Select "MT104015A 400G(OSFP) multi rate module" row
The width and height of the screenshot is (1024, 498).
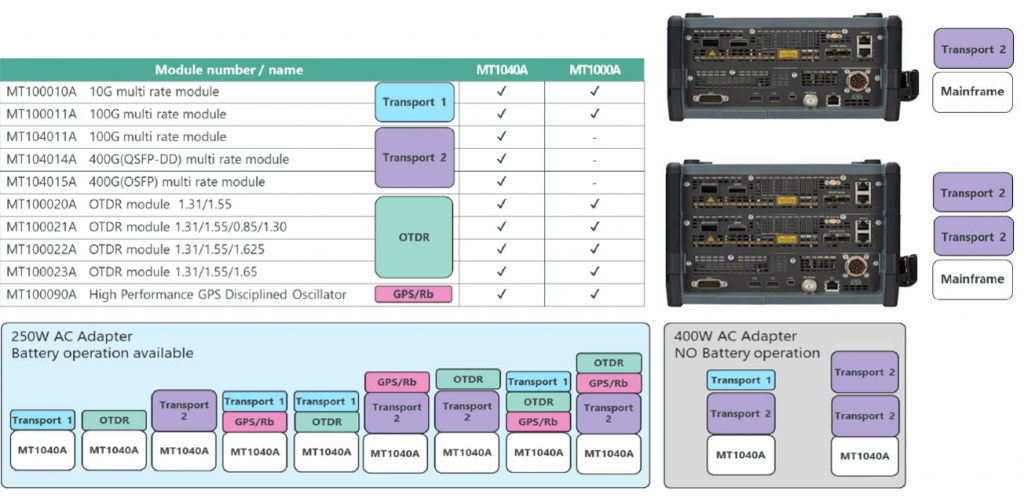322,182
